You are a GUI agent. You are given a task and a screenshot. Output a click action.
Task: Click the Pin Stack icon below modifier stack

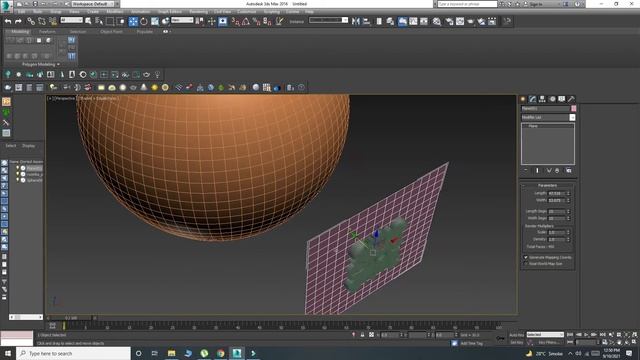[526, 170]
